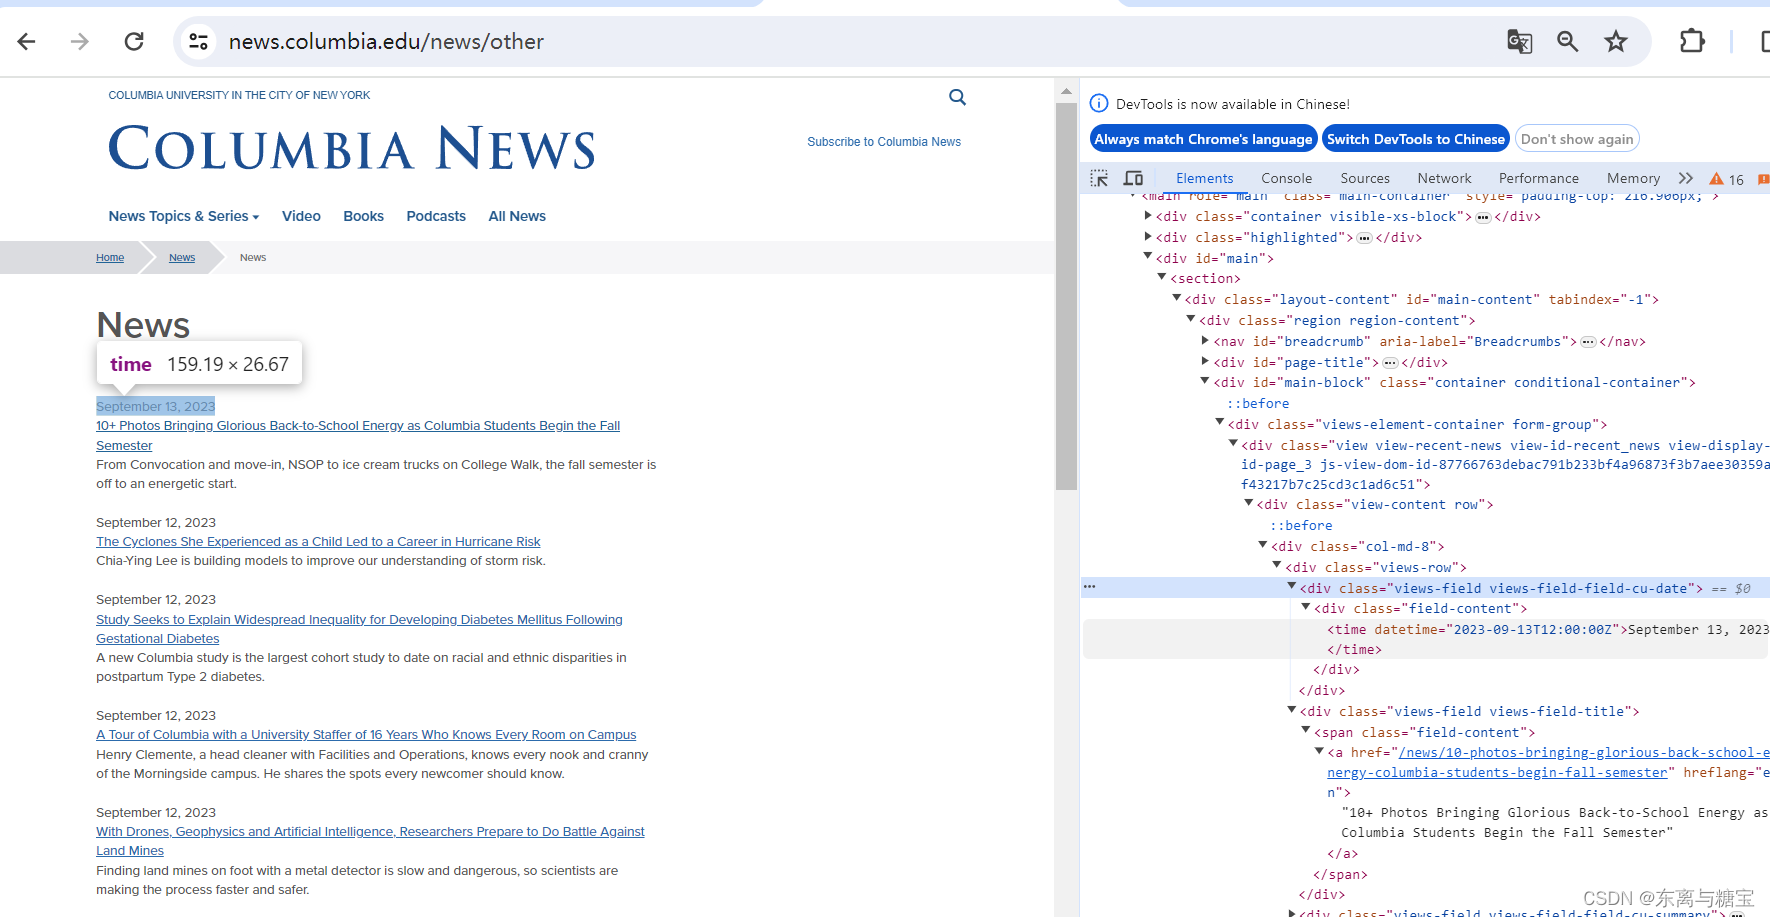Click the highlighted September 13, 2023 date
Screen dimensions: 1770x917
coord(155,406)
